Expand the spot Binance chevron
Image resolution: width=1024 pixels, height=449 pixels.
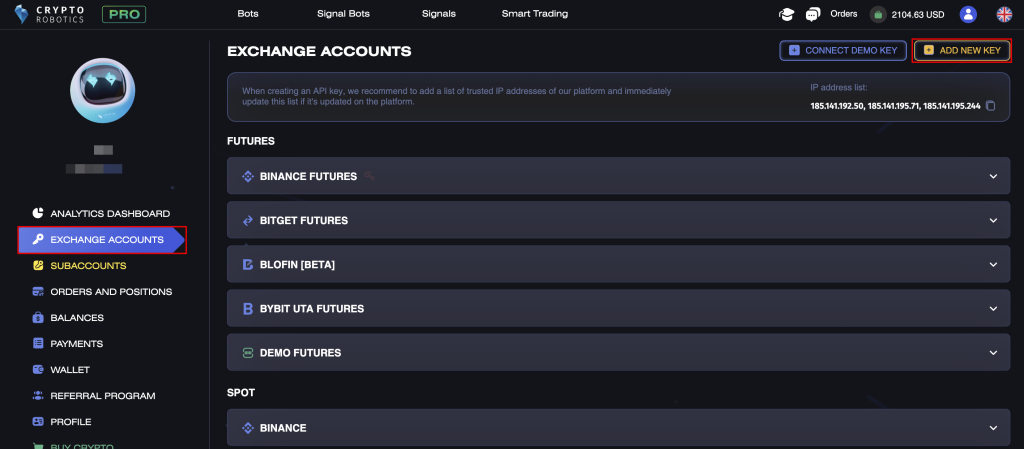(x=993, y=428)
